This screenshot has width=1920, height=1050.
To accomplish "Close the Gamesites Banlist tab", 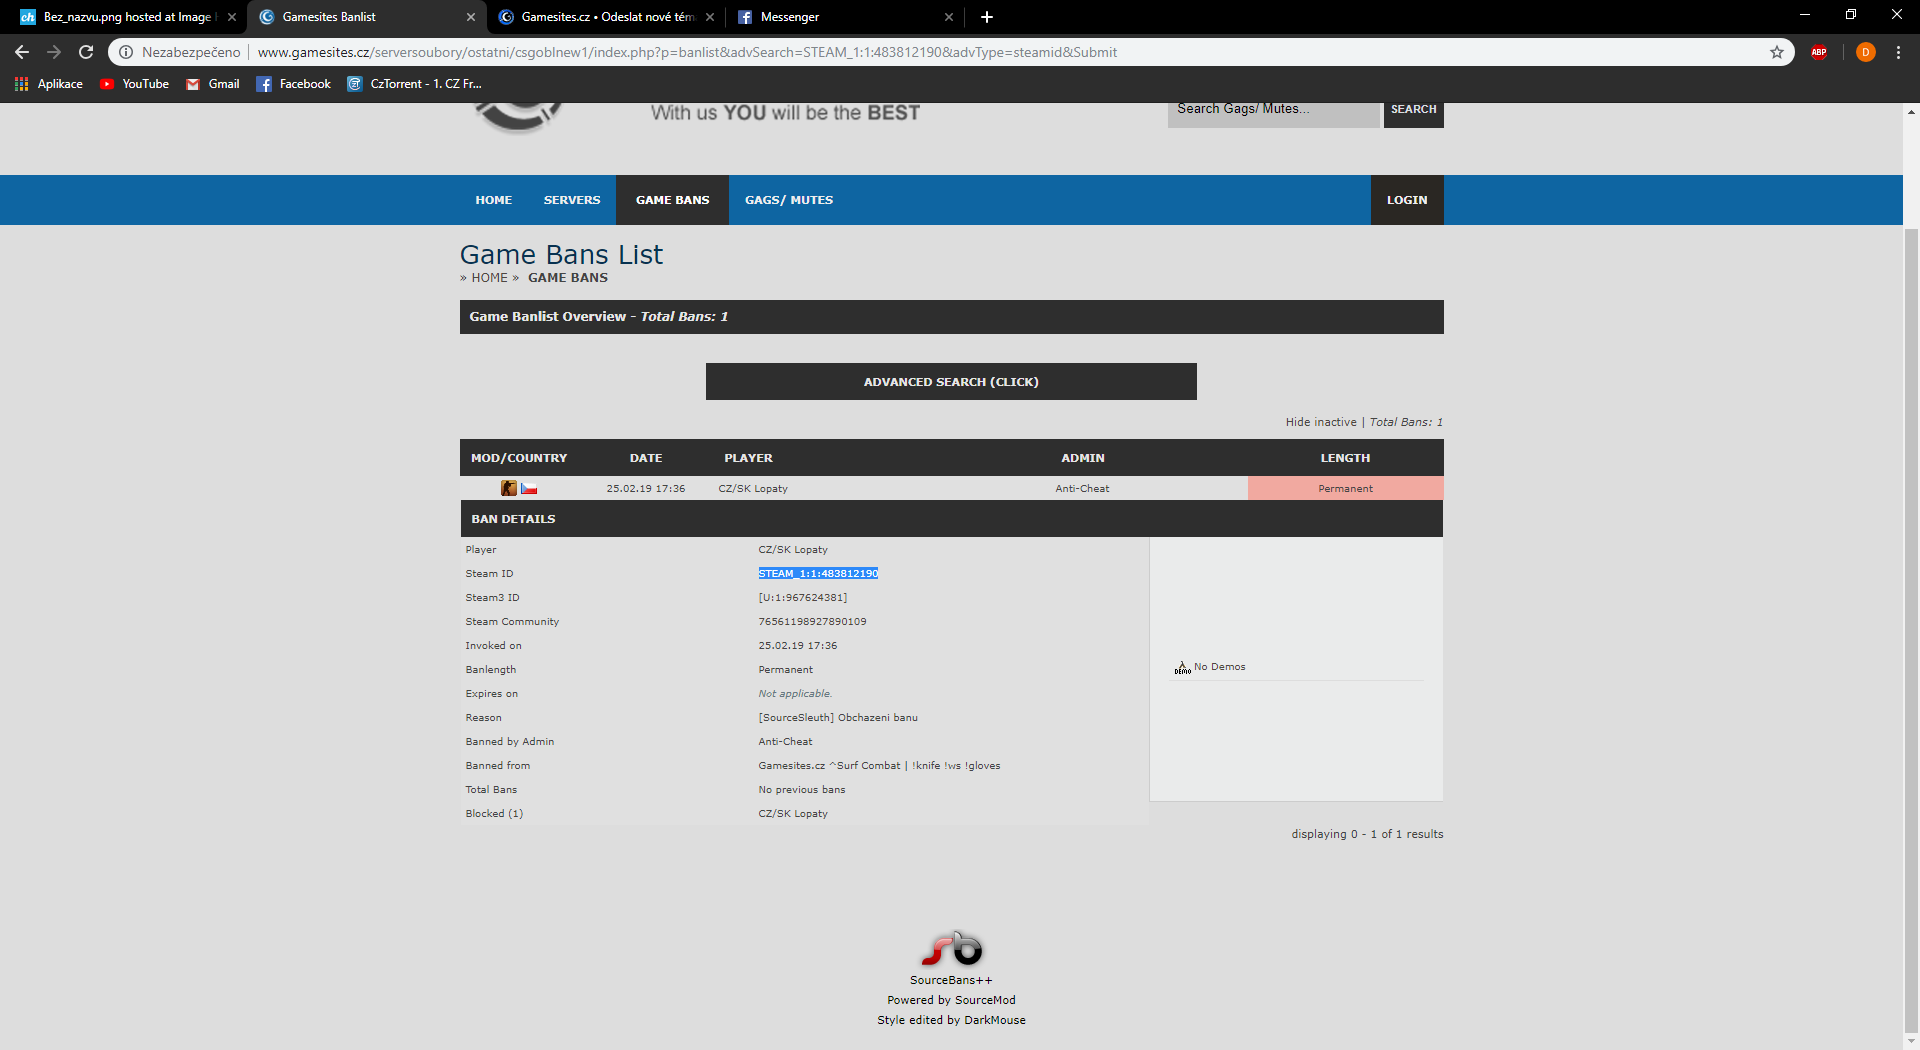I will pos(471,17).
